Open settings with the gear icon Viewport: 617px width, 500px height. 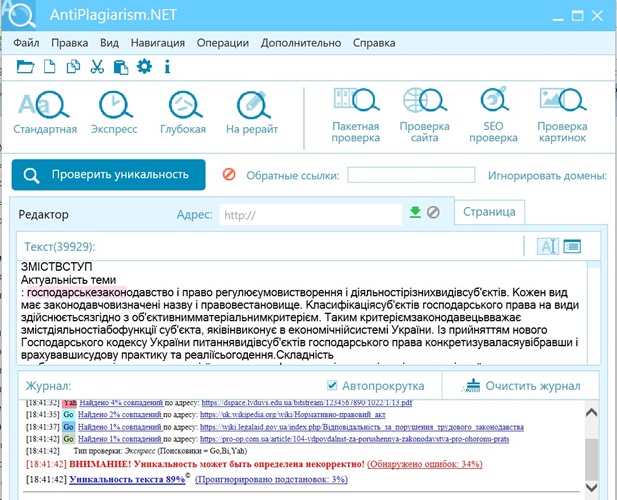pyautogui.click(x=144, y=66)
